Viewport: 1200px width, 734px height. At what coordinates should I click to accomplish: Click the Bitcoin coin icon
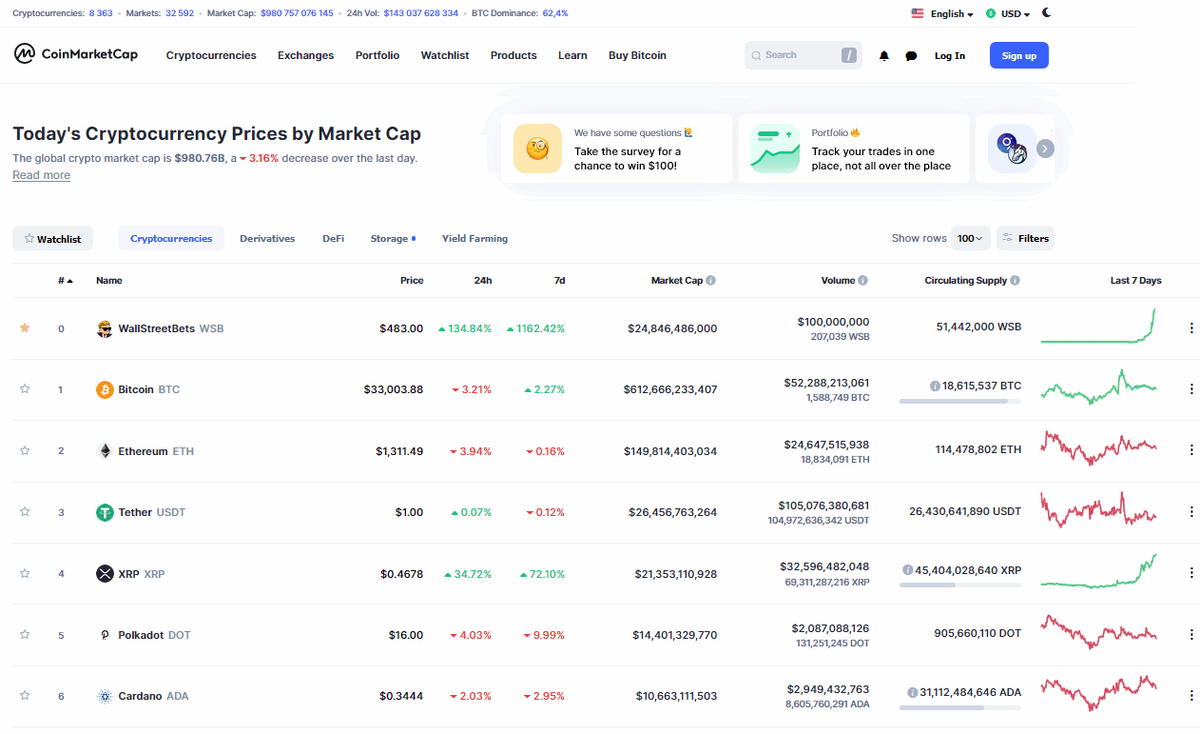point(104,389)
